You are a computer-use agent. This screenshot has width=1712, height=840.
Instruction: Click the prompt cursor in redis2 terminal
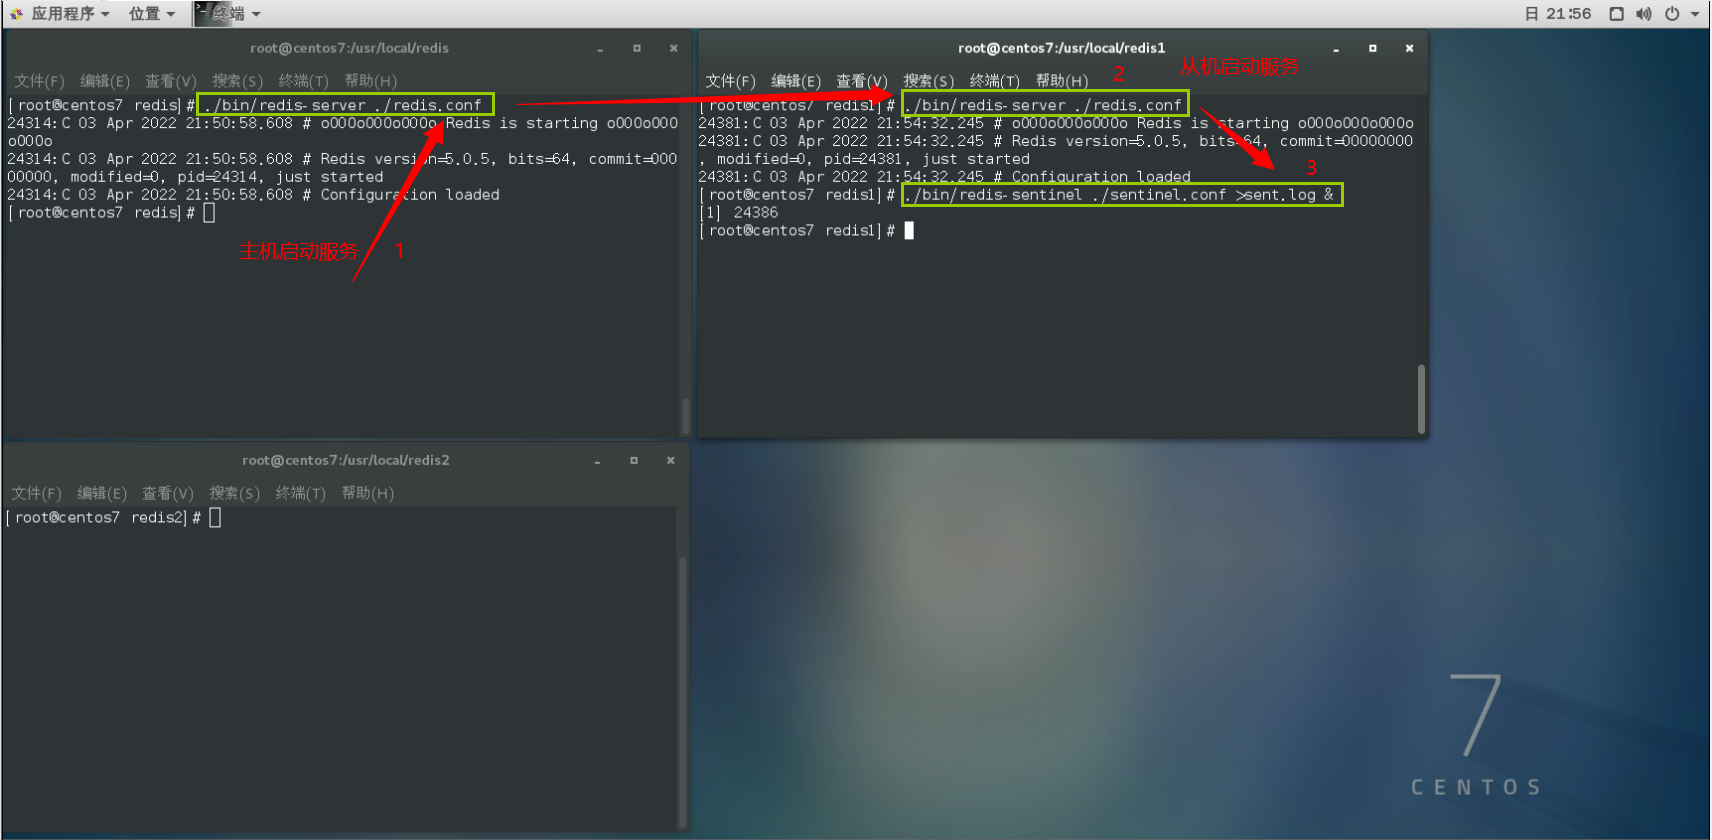click(x=215, y=518)
